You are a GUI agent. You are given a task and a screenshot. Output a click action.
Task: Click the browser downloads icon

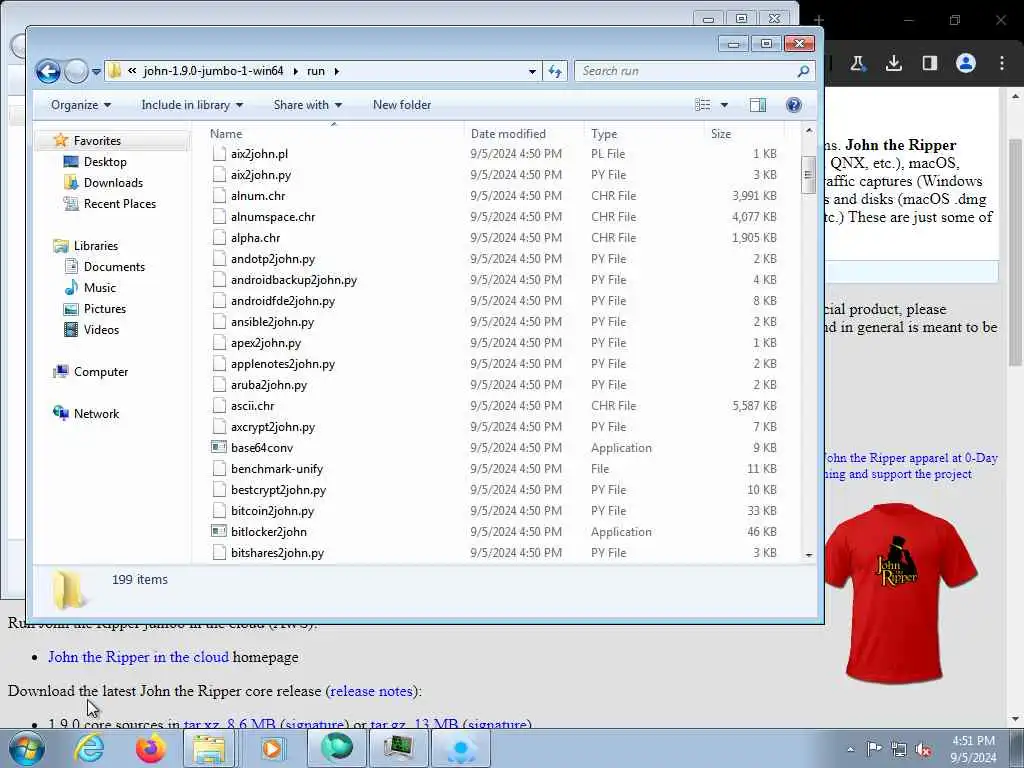point(893,63)
